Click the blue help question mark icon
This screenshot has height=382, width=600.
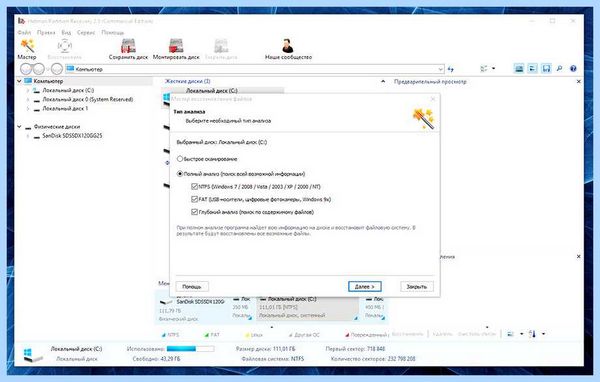[x=573, y=69]
